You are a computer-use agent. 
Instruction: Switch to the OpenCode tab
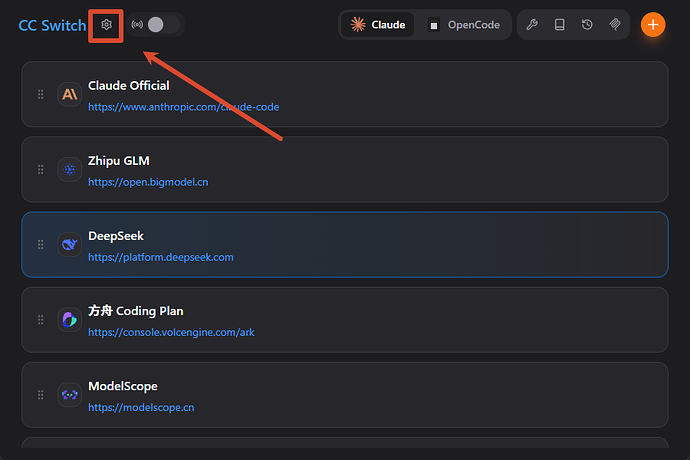[x=464, y=25]
